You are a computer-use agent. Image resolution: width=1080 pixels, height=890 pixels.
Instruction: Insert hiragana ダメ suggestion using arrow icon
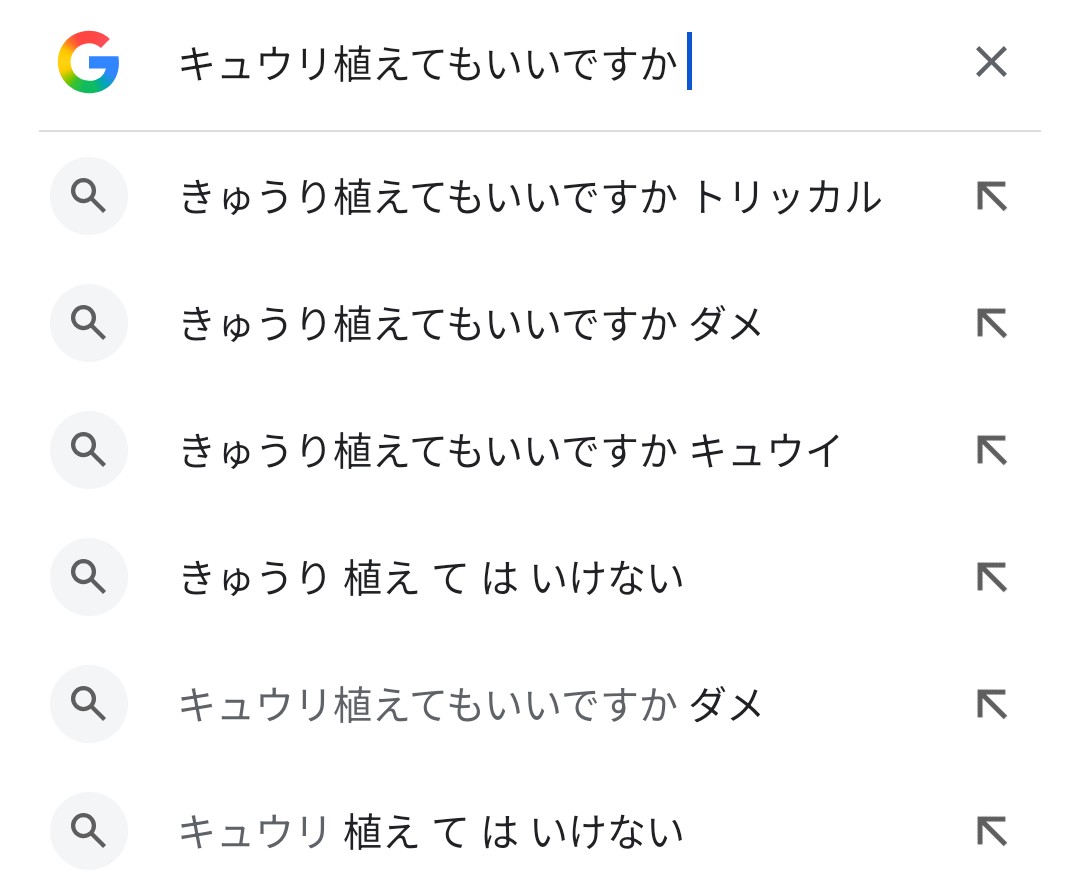991,324
